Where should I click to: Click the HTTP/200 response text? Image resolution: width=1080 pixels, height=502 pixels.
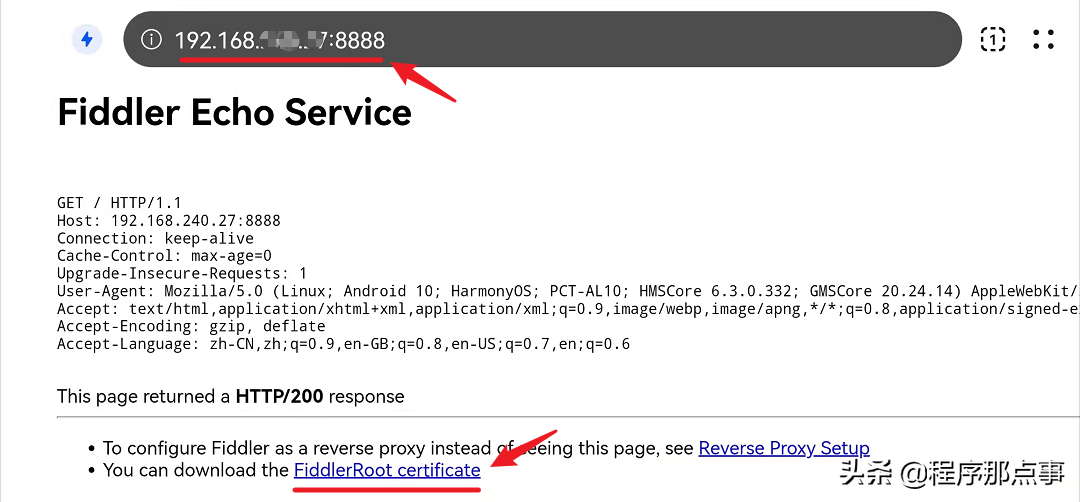coord(281,397)
